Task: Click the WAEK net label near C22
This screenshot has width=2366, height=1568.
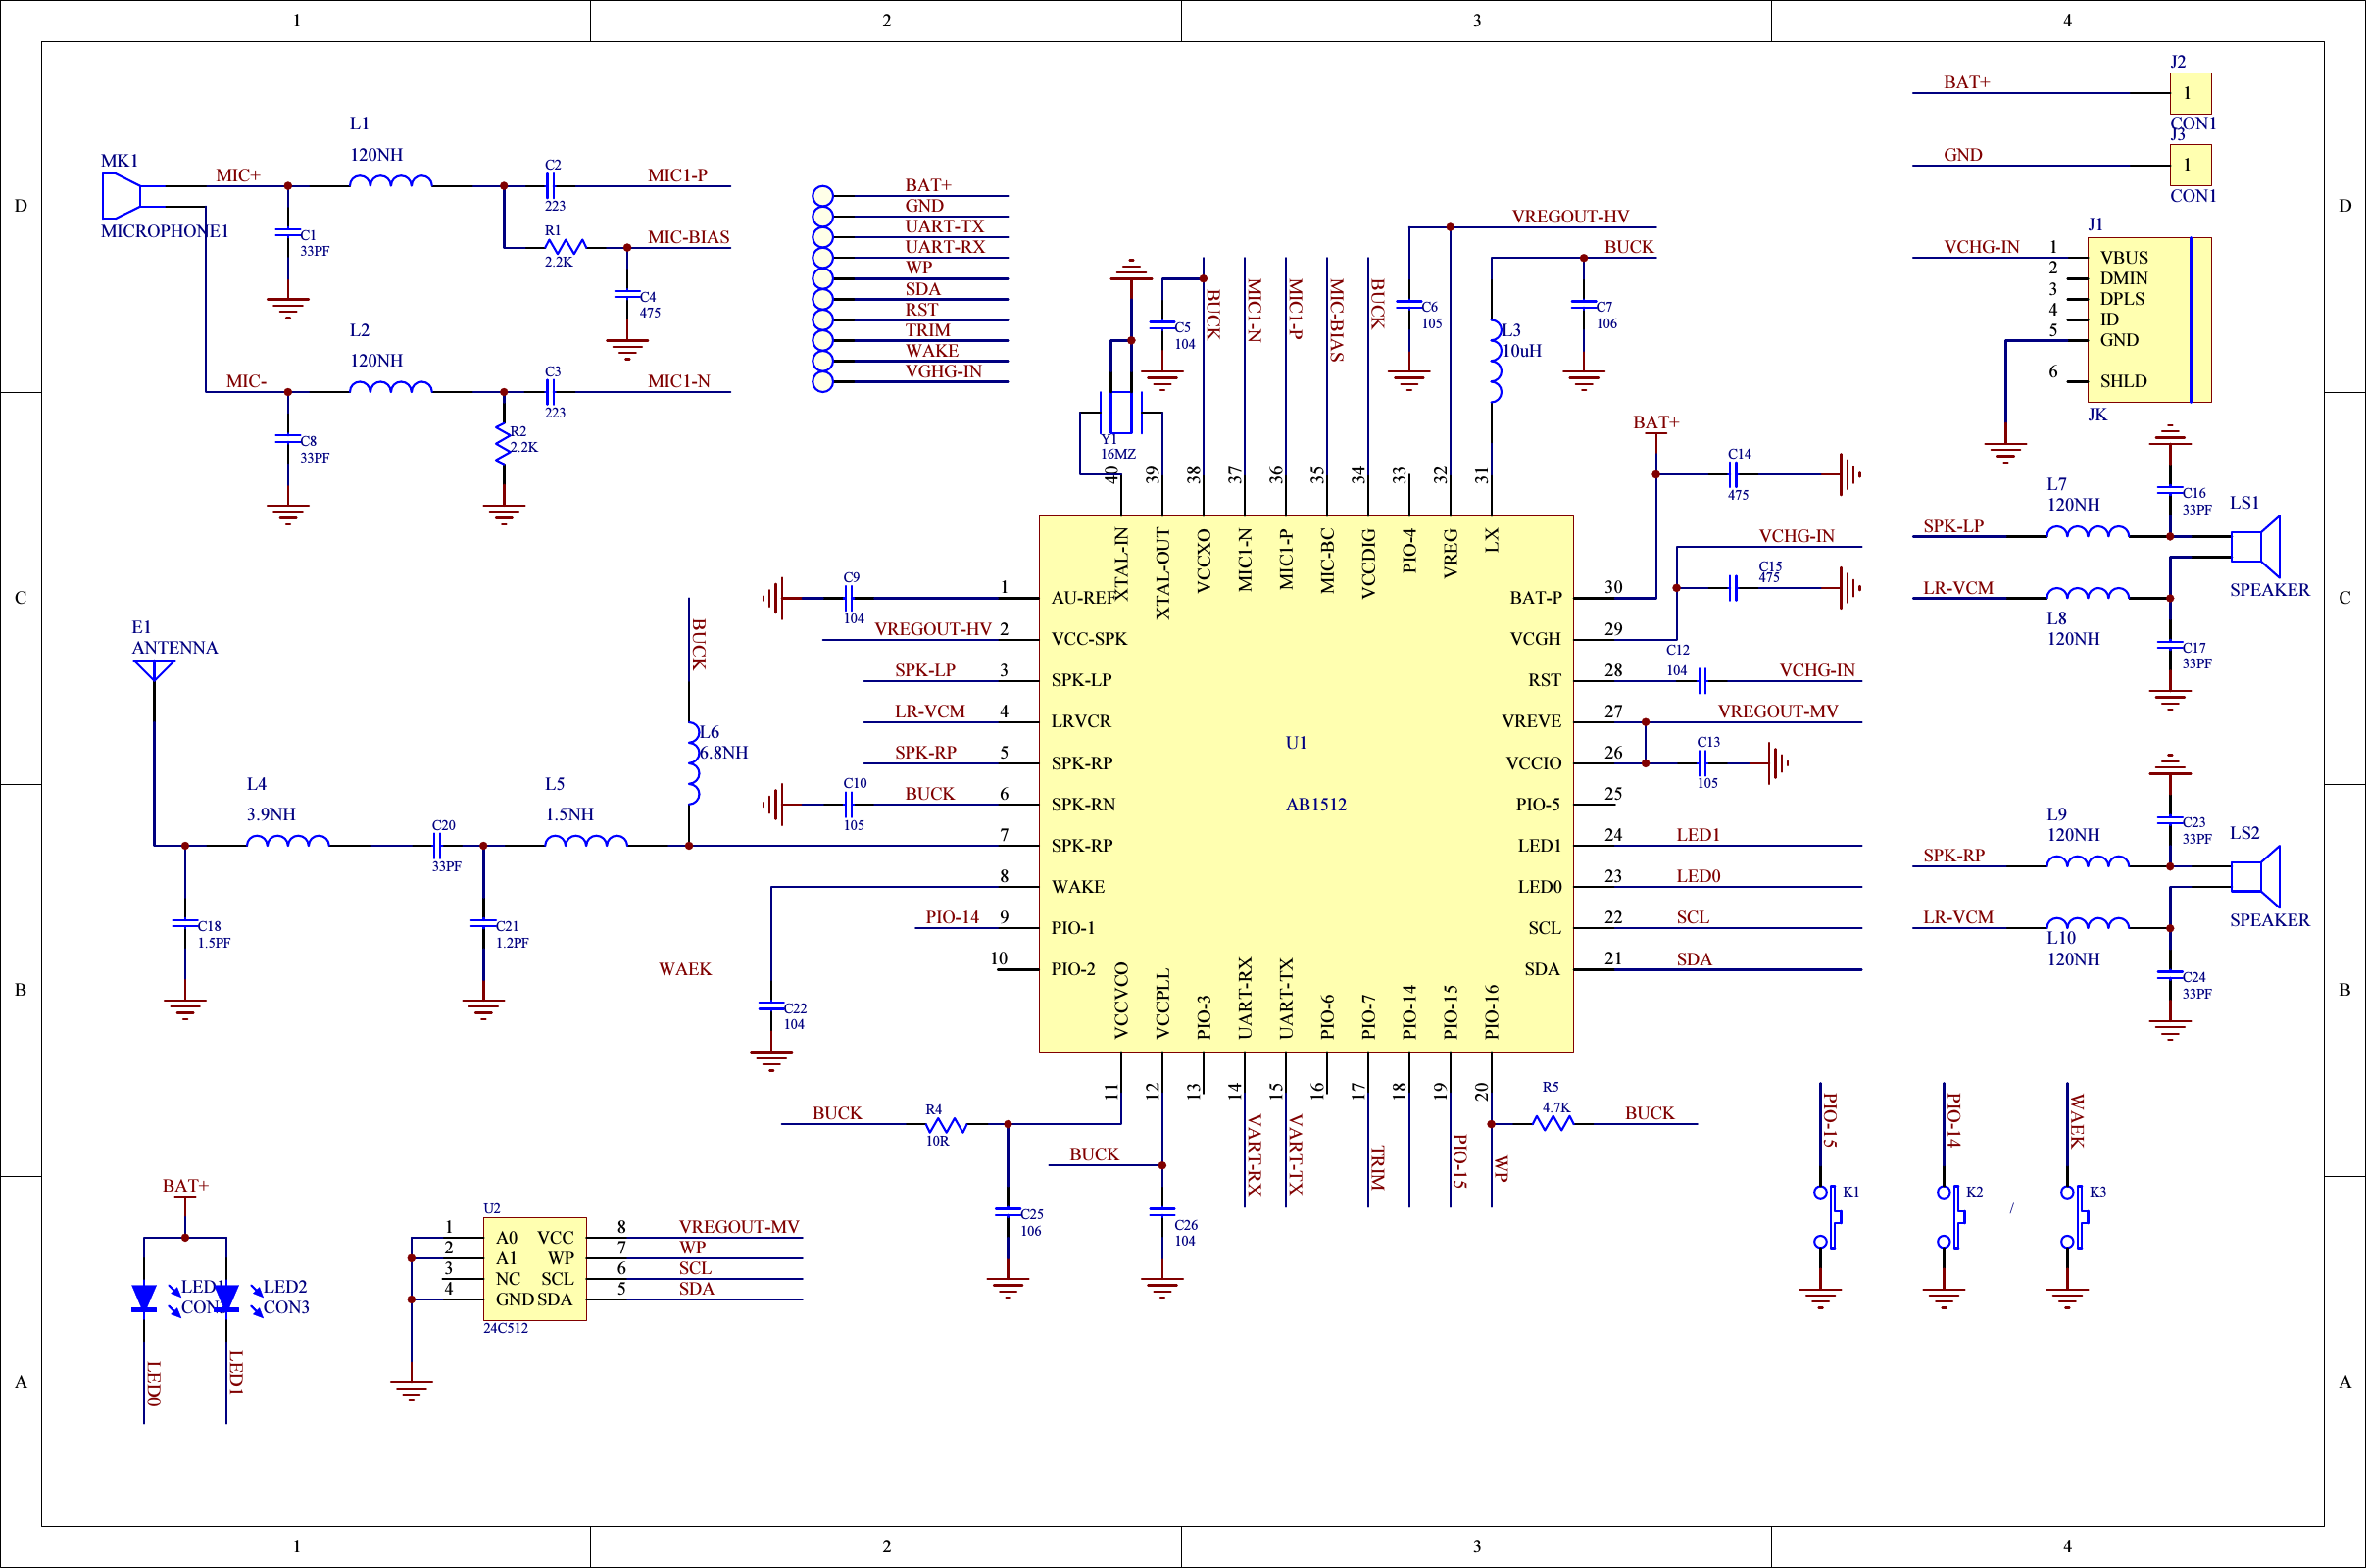Action: (685, 969)
